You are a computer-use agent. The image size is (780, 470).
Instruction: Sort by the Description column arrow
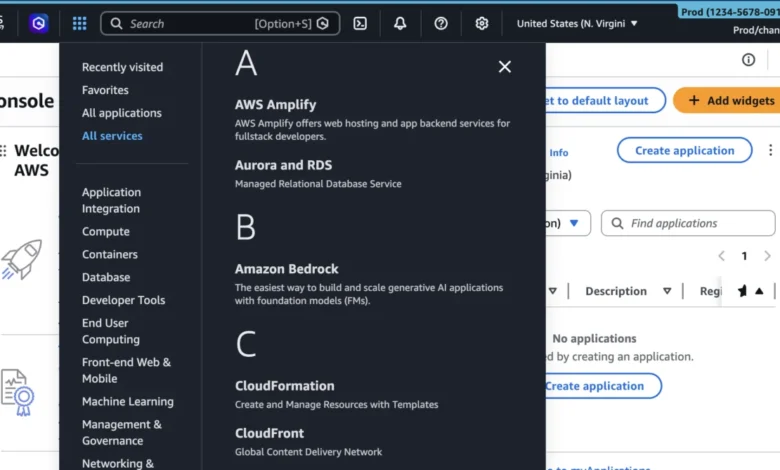coord(667,291)
